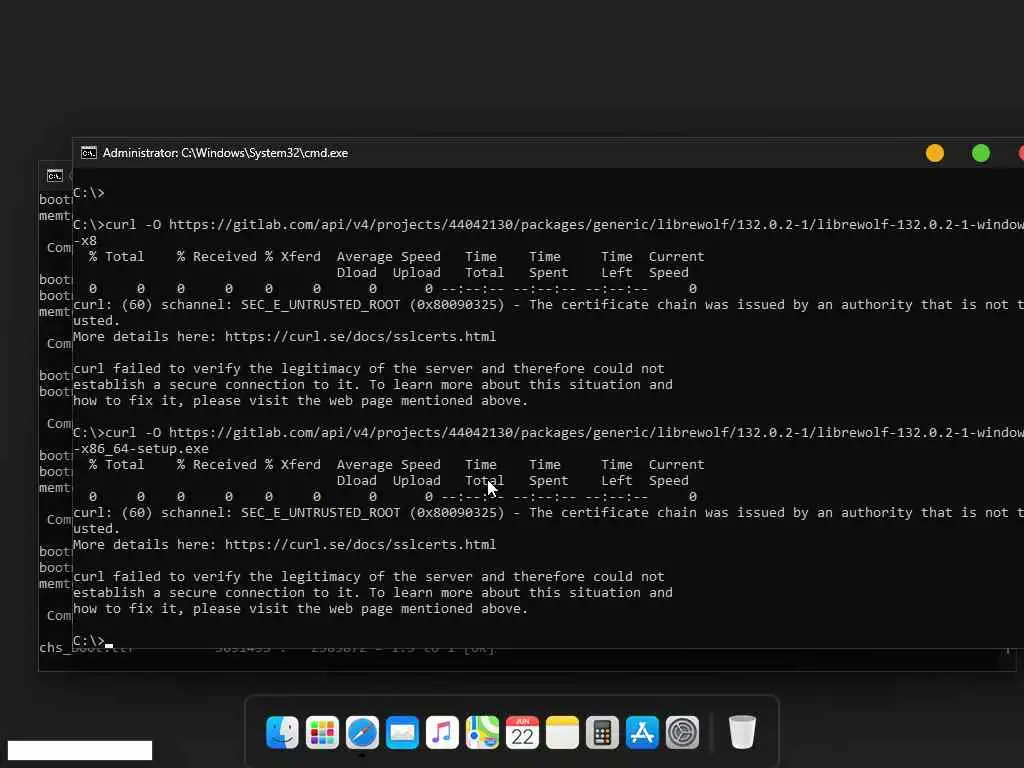
Task: Click "chs_boot" text in background window
Action: pos(55,648)
